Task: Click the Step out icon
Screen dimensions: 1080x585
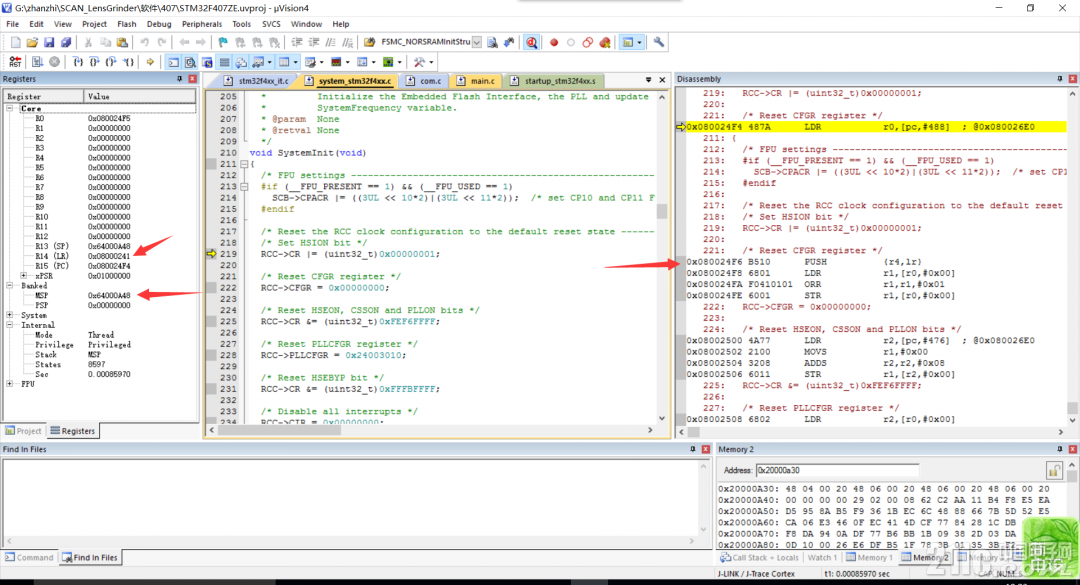Action: click(111, 62)
